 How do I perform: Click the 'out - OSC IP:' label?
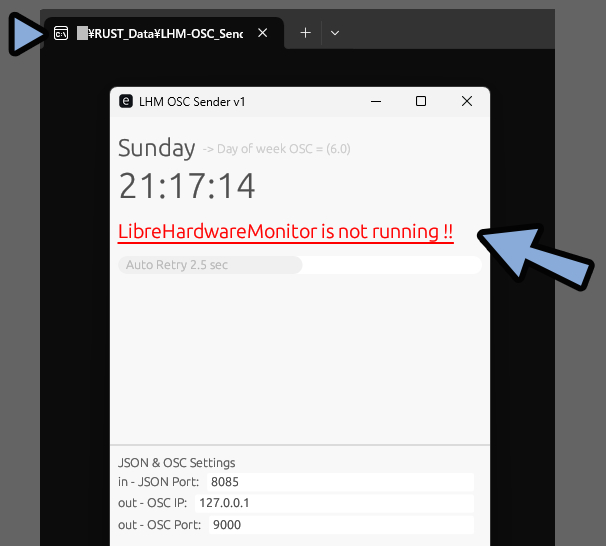coord(152,503)
